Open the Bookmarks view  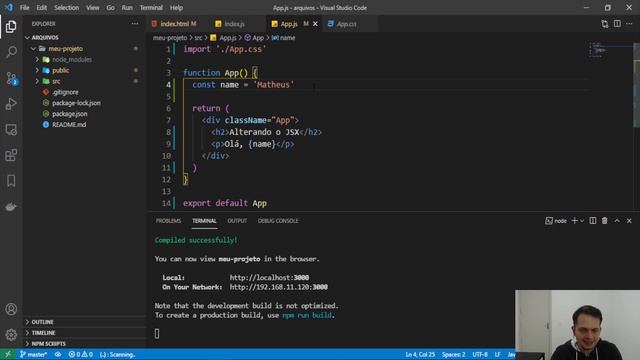point(11,180)
